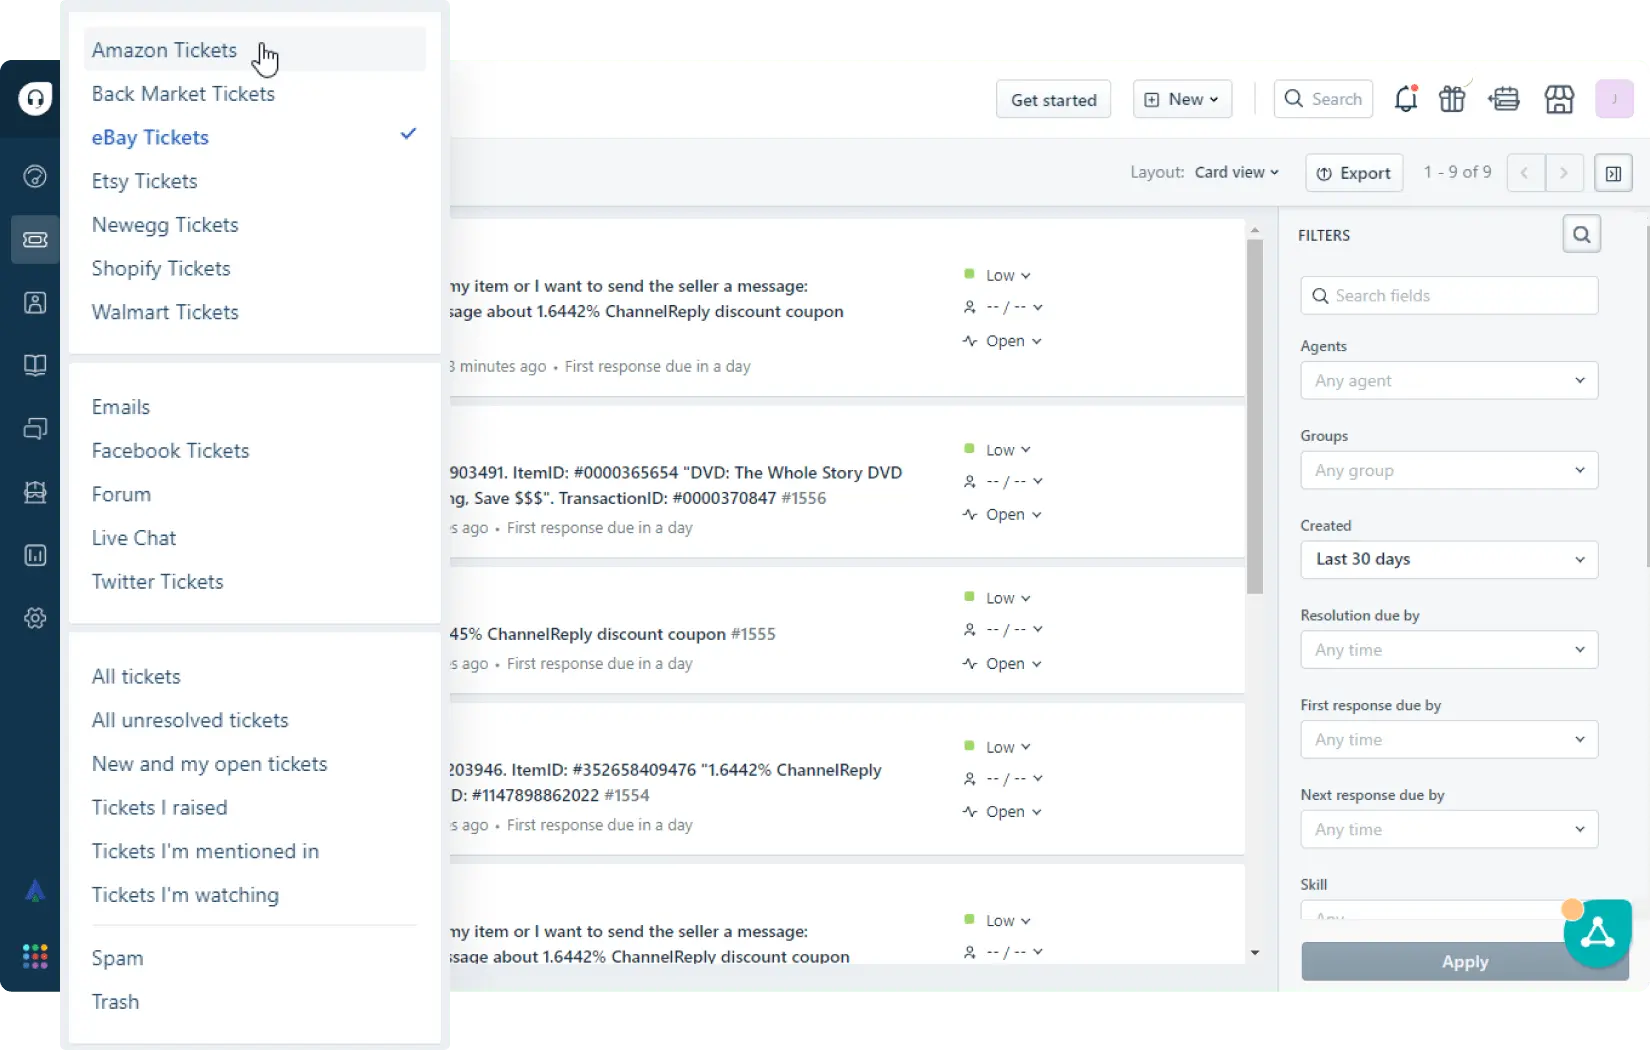Click the Export button
Image resolution: width=1650 pixels, height=1050 pixels.
click(x=1354, y=173)
